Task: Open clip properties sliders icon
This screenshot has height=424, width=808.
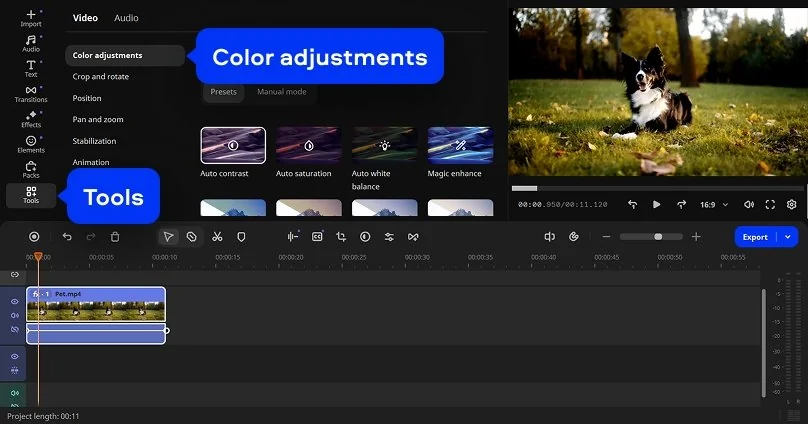Action: pos(389,236)
